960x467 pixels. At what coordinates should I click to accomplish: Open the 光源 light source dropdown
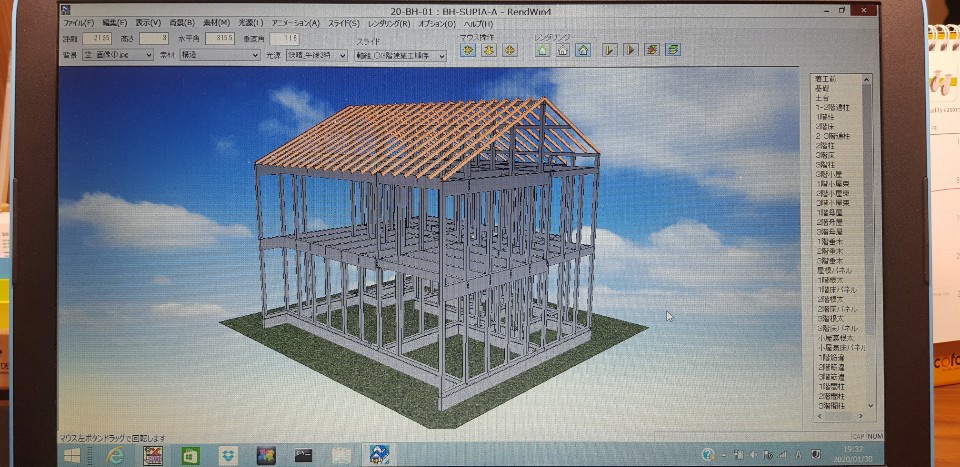315,55
